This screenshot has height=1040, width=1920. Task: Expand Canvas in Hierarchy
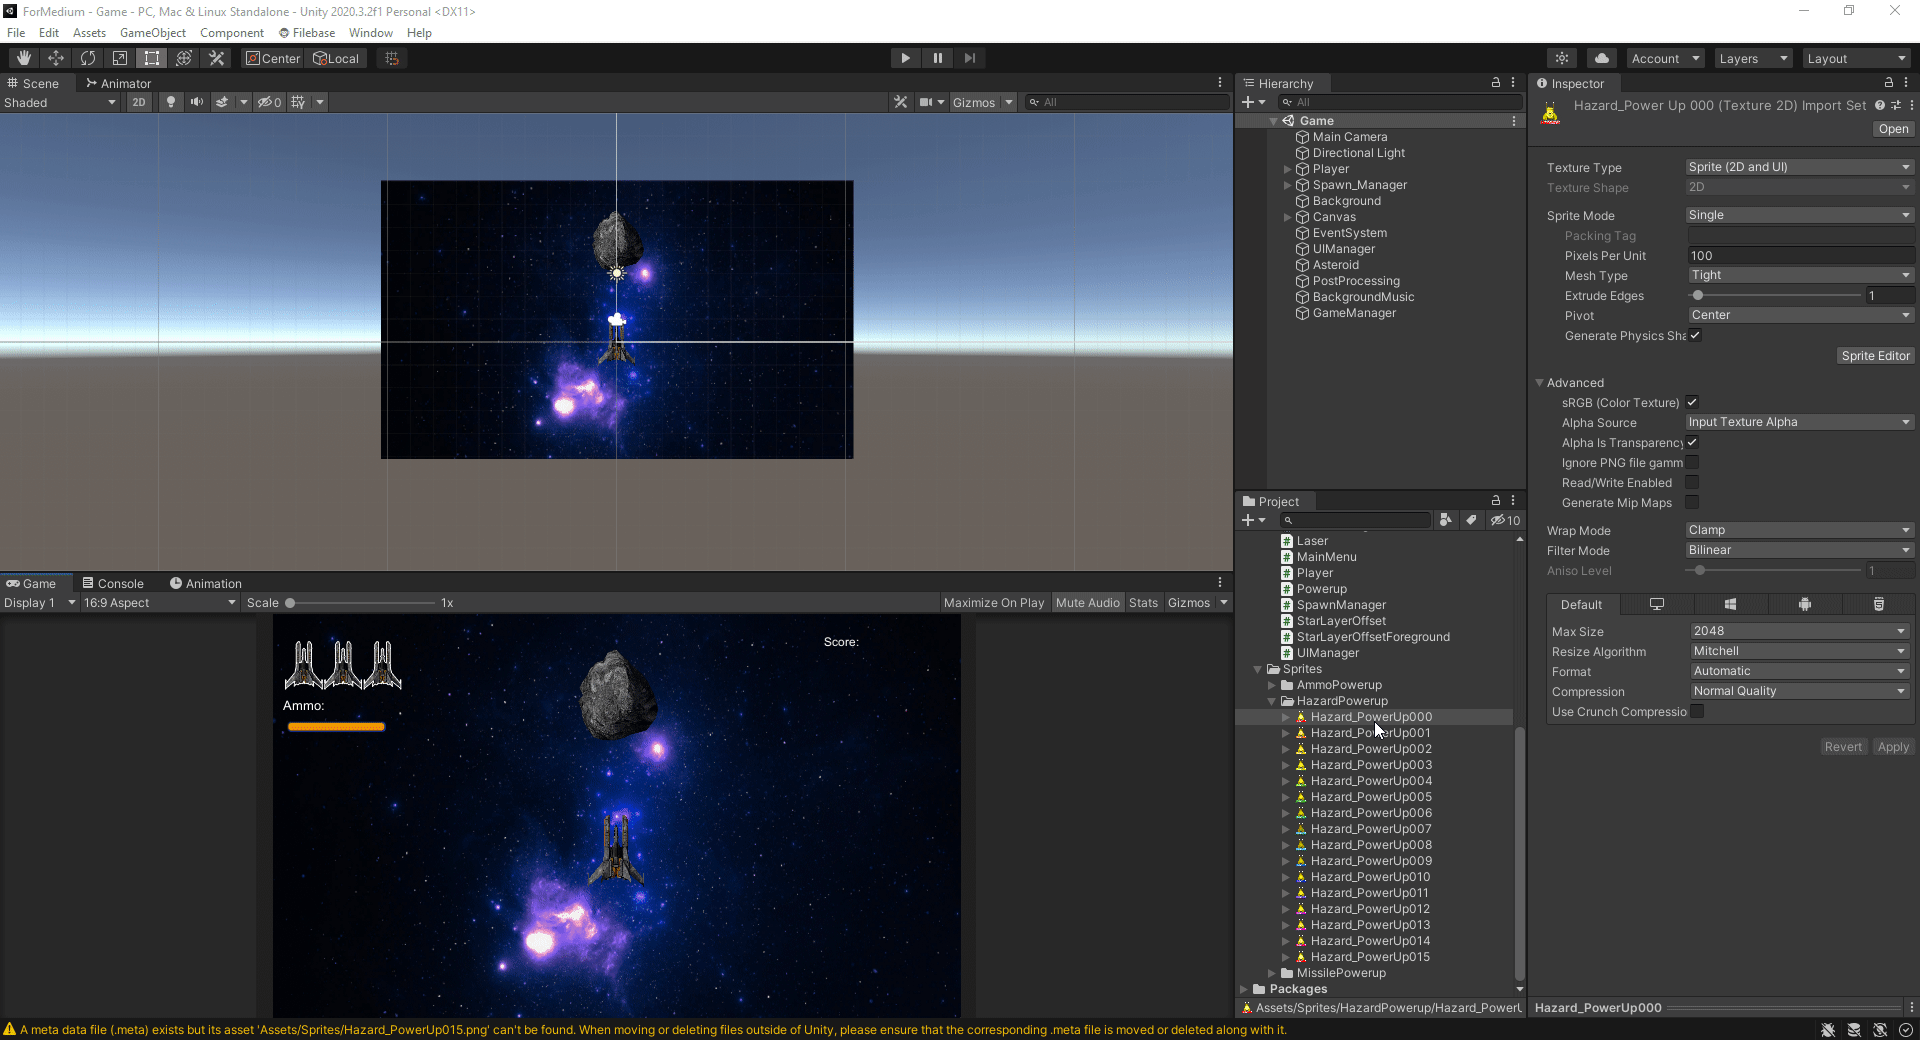click(1288, 217)
